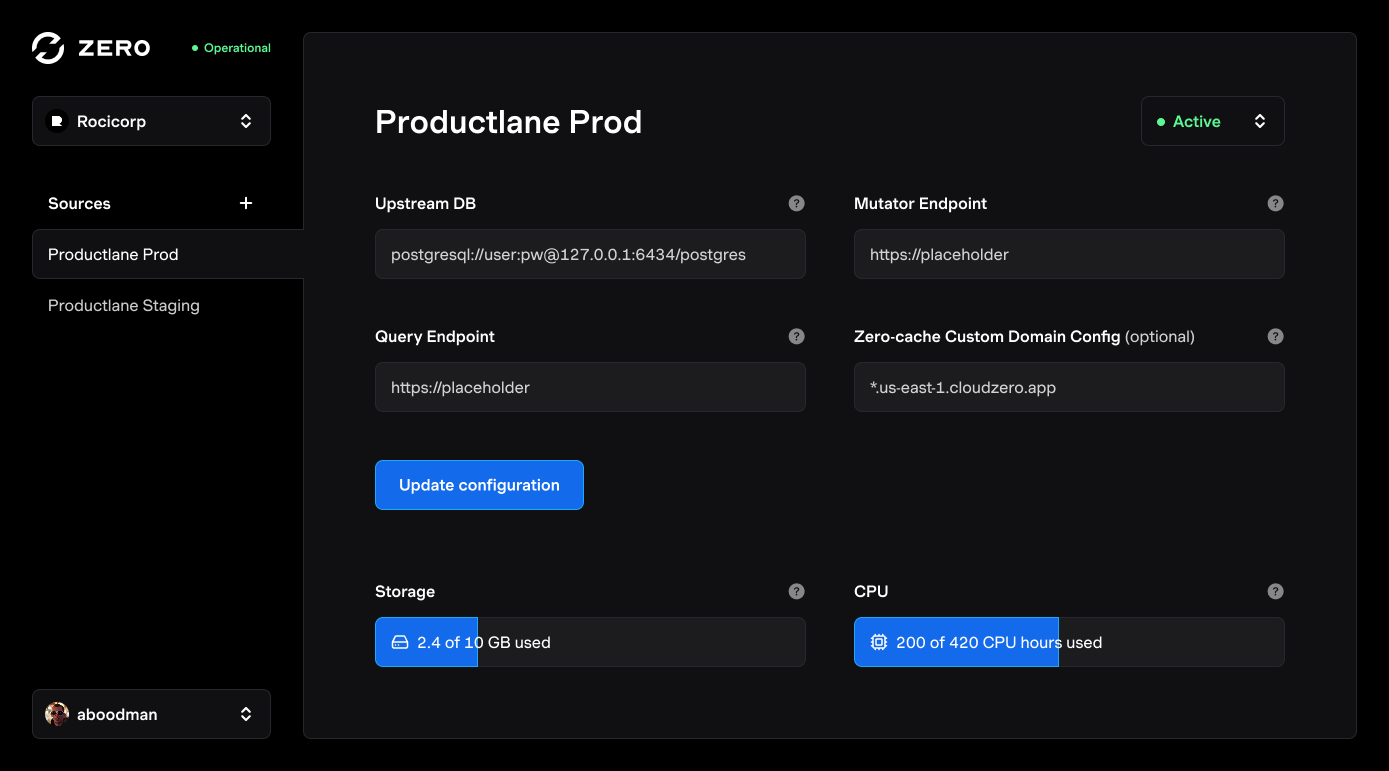The height and width of the screenshot is (771, 1389).
Task: Click the Operational status link
Action: 229,47
